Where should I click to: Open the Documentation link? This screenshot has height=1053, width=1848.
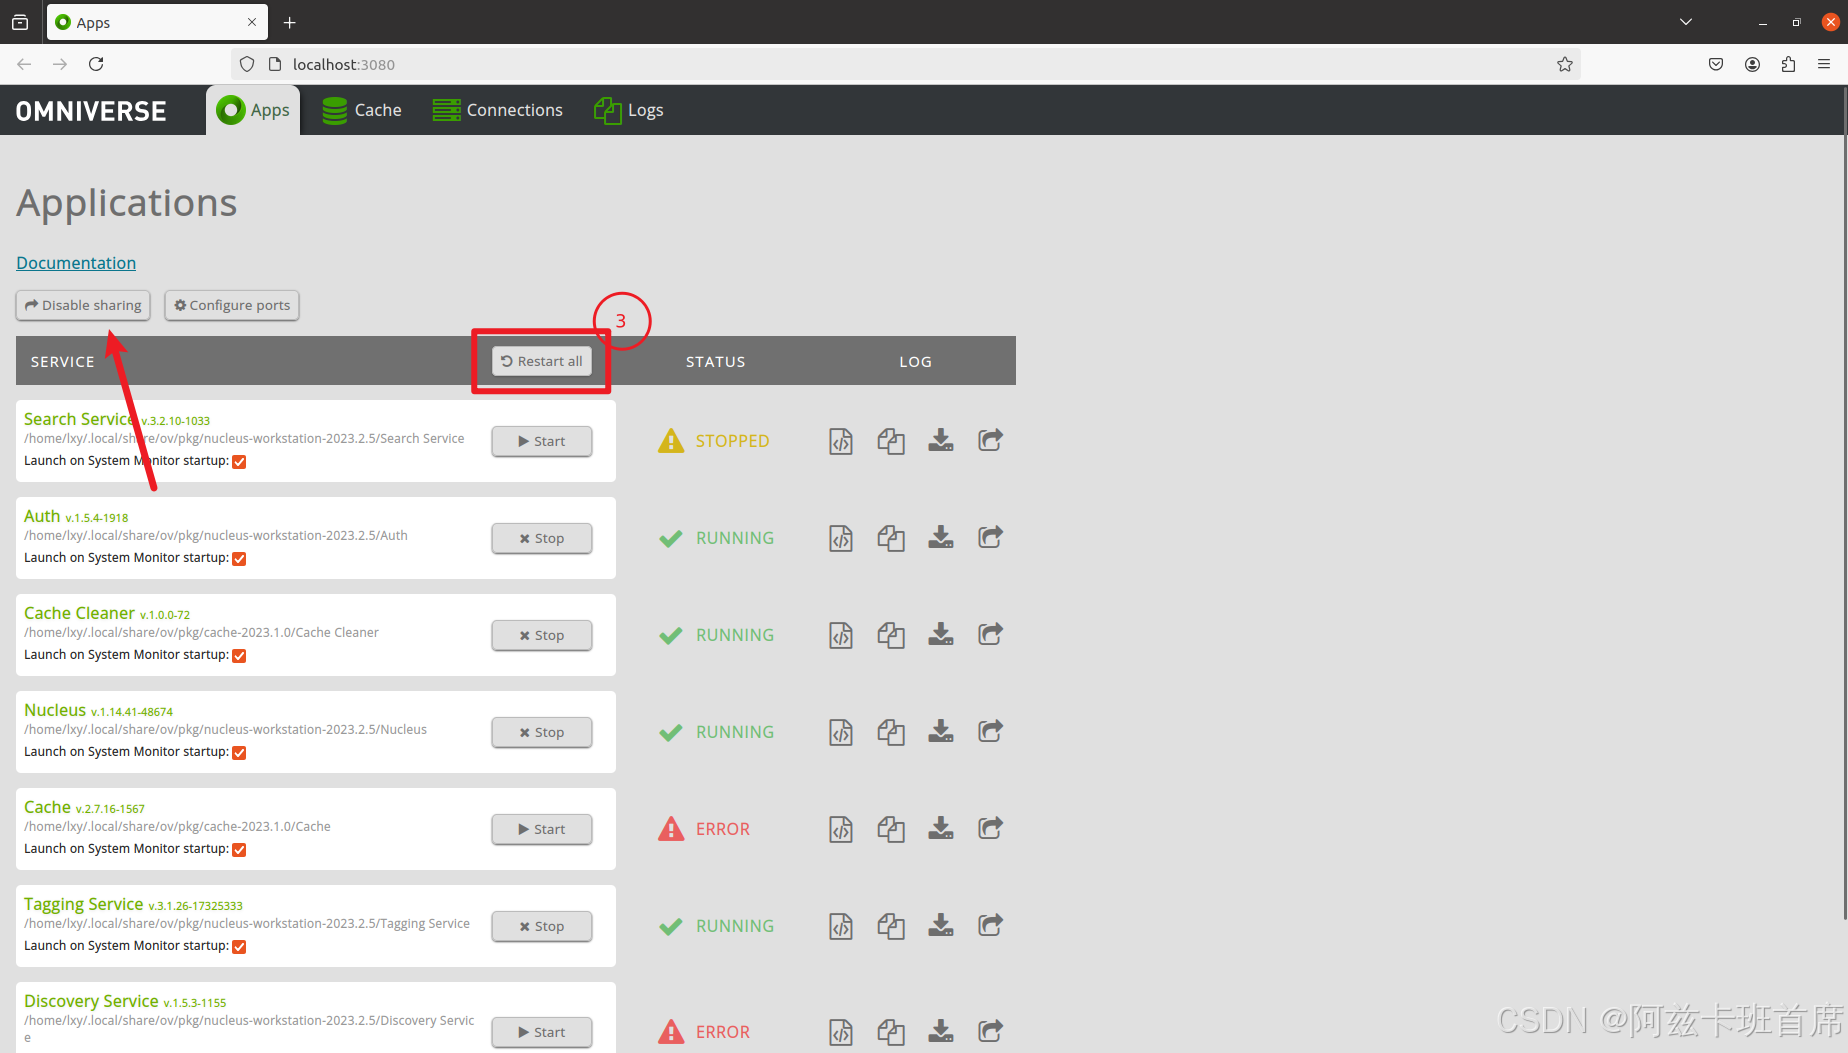(x=76, y=263)
